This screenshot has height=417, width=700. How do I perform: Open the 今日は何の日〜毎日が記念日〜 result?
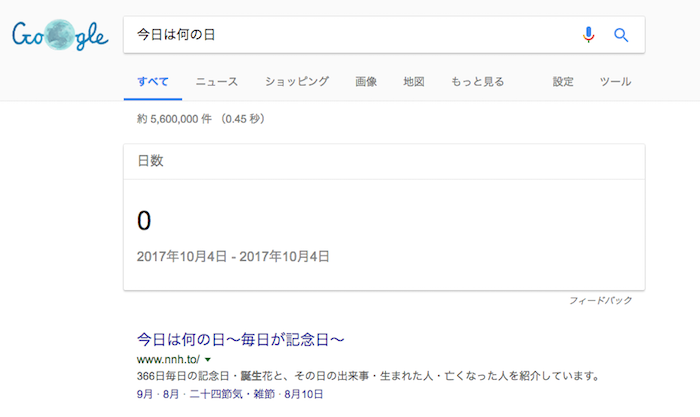[x=240, y=339]
